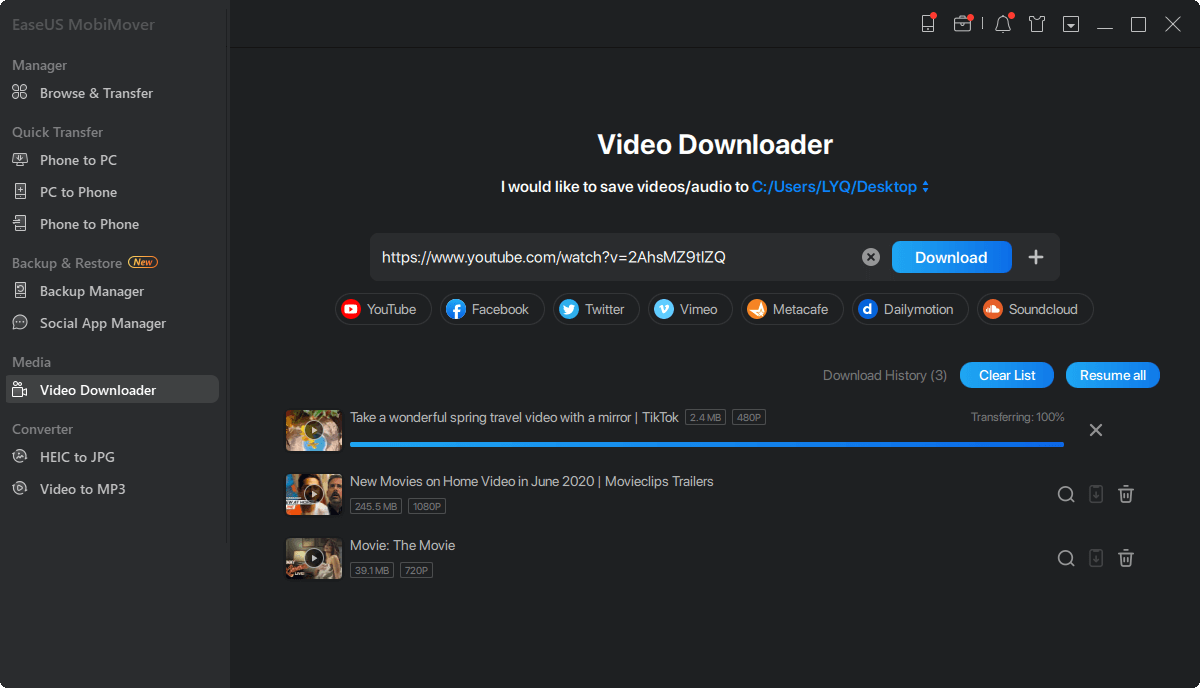Choose the Dailymotion site chip

(x=910, y=309)
